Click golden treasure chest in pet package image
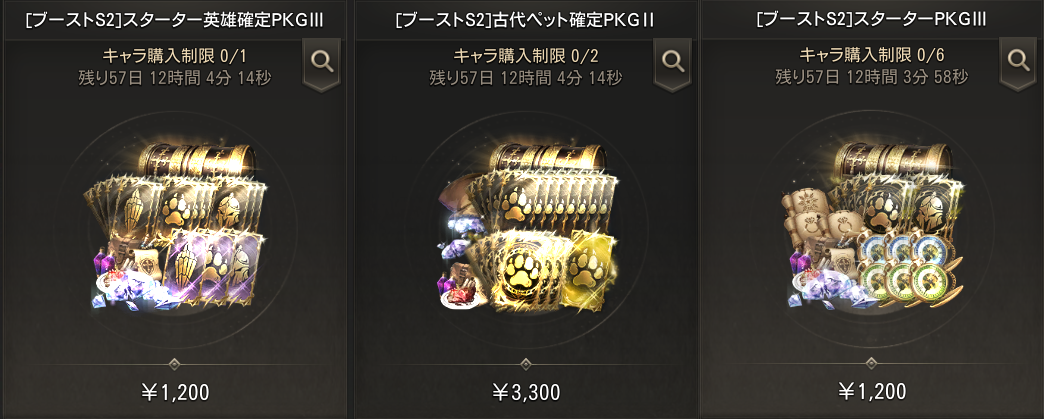1044x419 pixels. pyautogui.click(x=547, y=159)
